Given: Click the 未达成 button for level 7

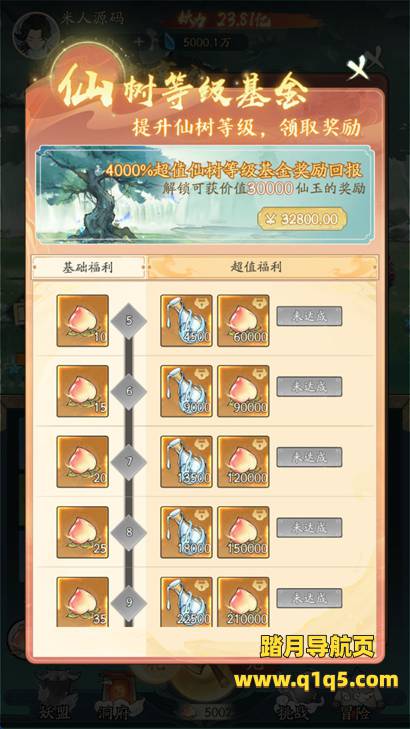Looking at the screenshot, I should tap(309, 457).
